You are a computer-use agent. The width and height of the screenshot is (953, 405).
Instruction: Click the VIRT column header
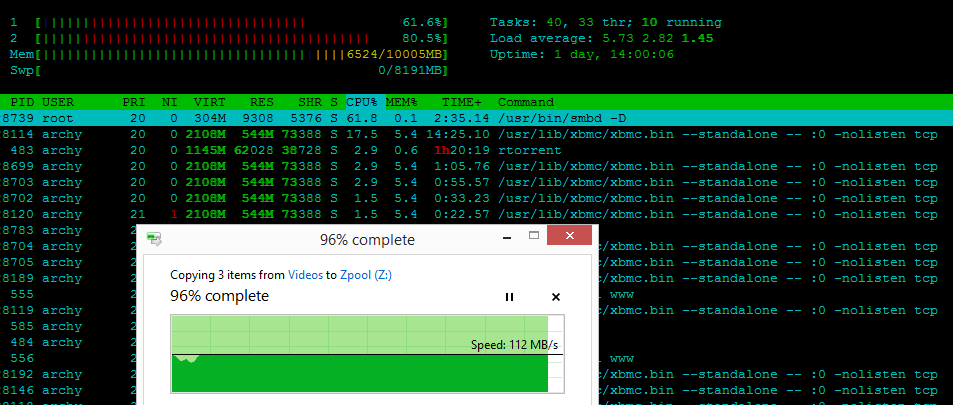tap(208, 102)
